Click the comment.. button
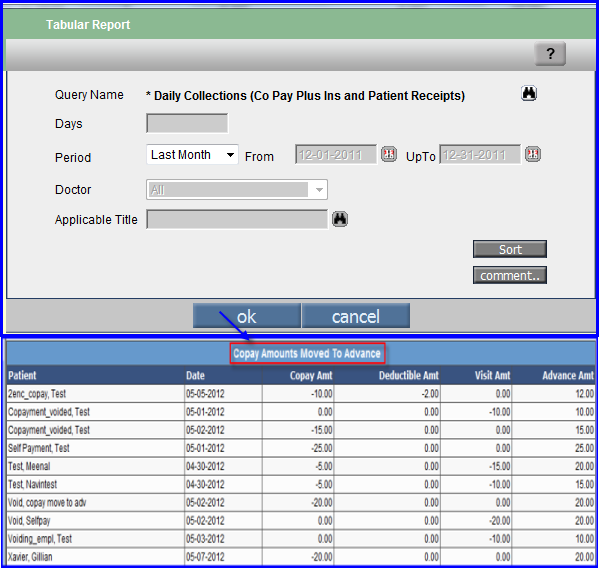 click(x=510, y=275)
